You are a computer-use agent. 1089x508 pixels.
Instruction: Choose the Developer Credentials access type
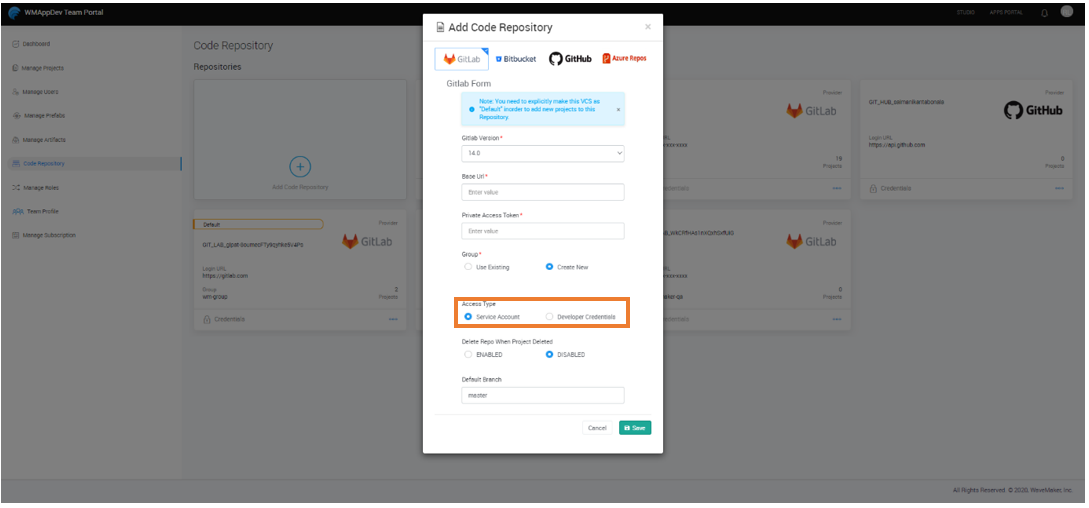[549, 317]
